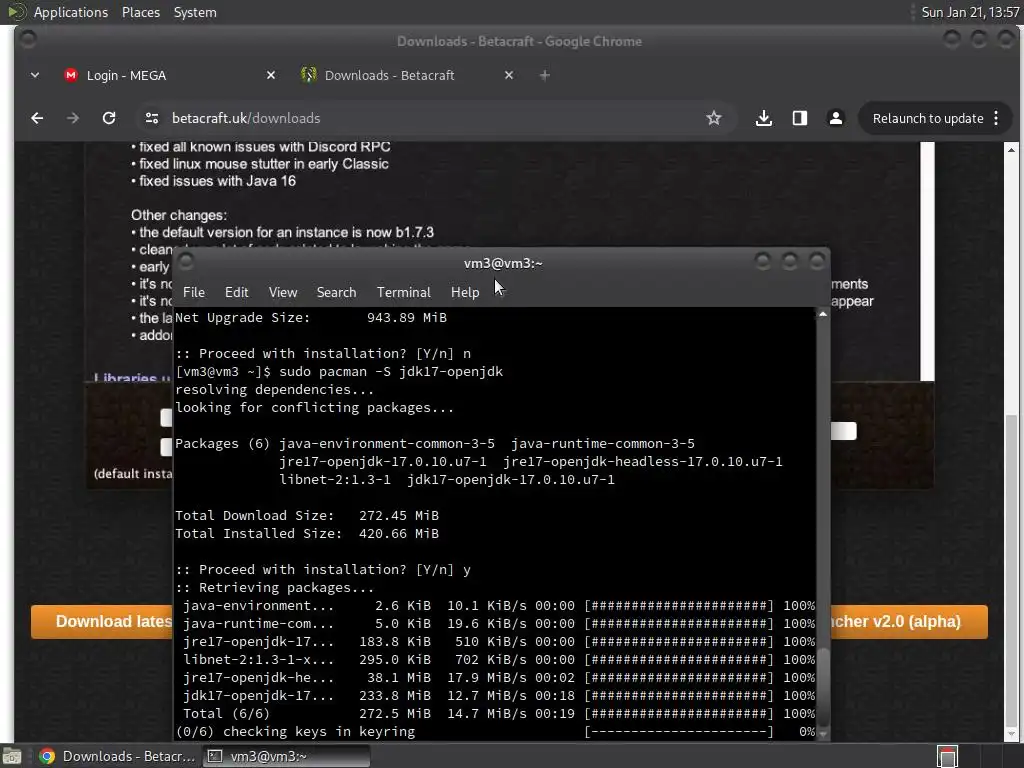Viewport: 1024px width, 768px height.
Task: Click 'Net Upgrade Size: 943.89 MiB' line
Action: coord(311,317)
